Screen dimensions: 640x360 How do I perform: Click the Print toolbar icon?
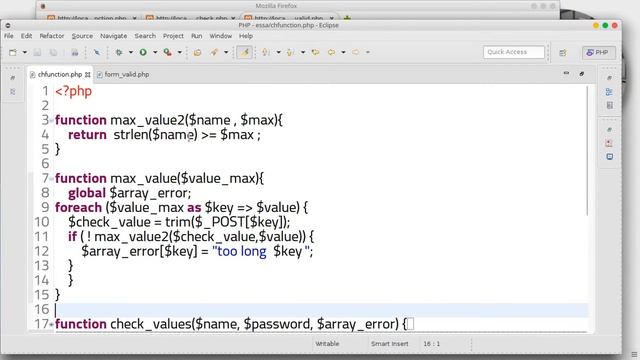click(75, 52)
